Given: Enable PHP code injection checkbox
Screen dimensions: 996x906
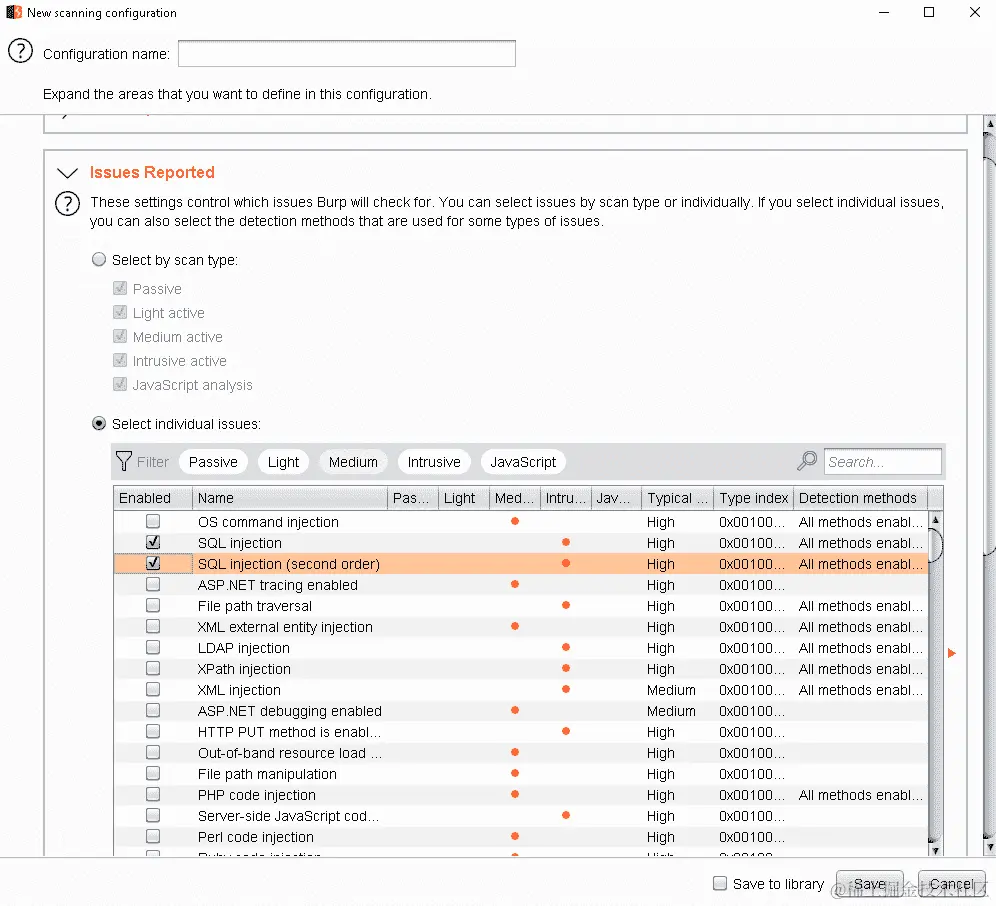Looking at the screenshot, I should [x=152, y=794].
